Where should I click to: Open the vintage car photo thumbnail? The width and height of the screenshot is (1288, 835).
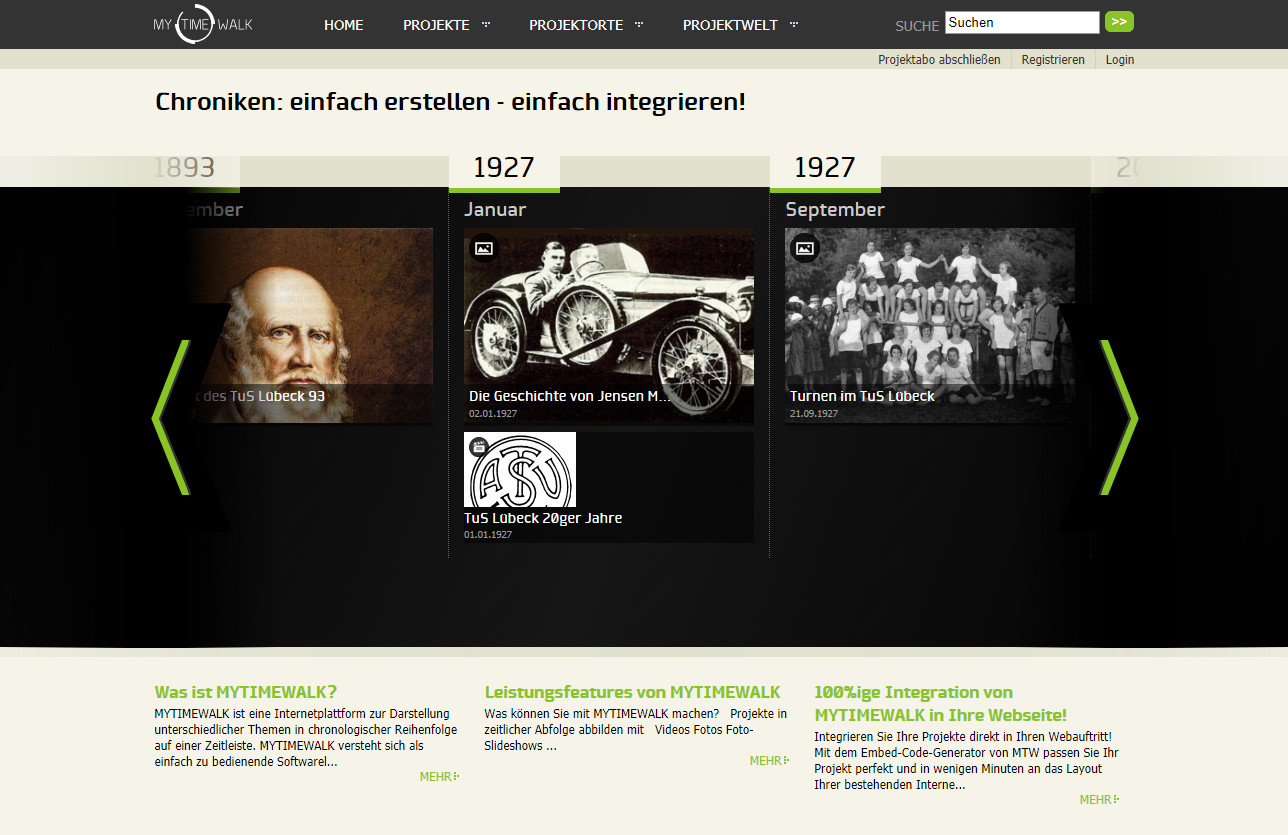pos(609,326)
